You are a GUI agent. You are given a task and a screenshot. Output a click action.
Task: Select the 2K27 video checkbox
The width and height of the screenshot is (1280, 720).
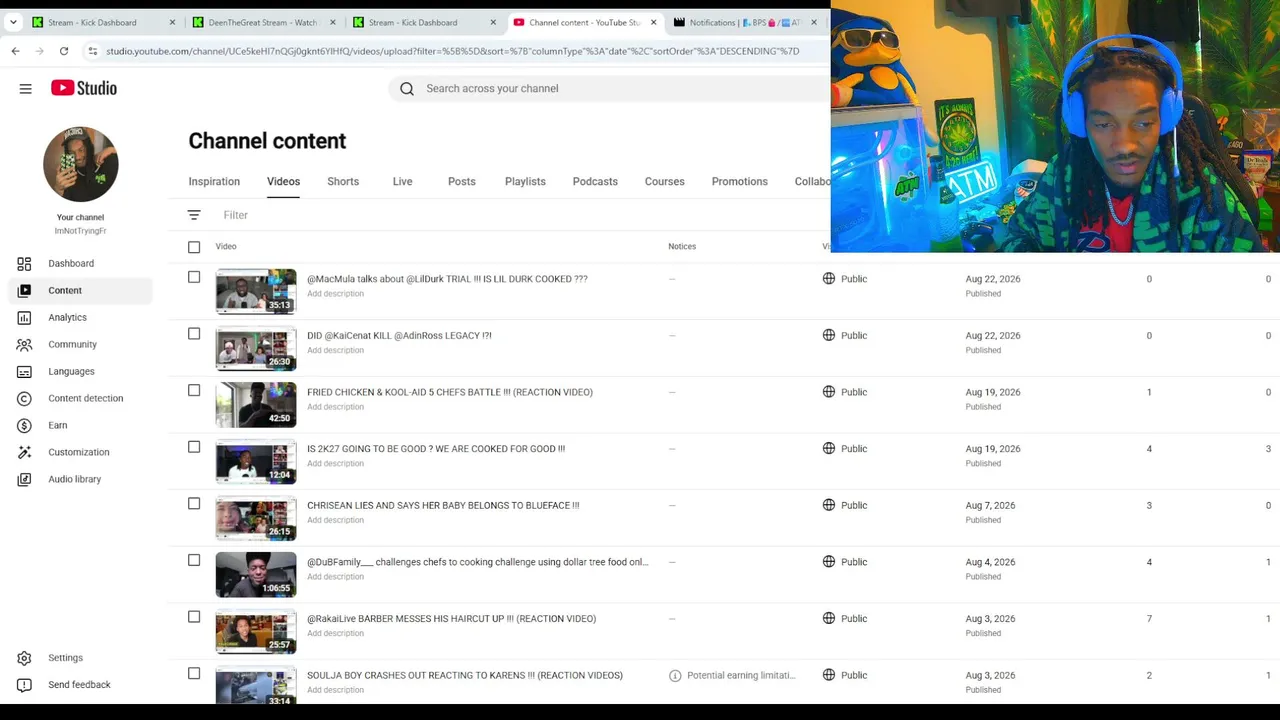(194, 447)
